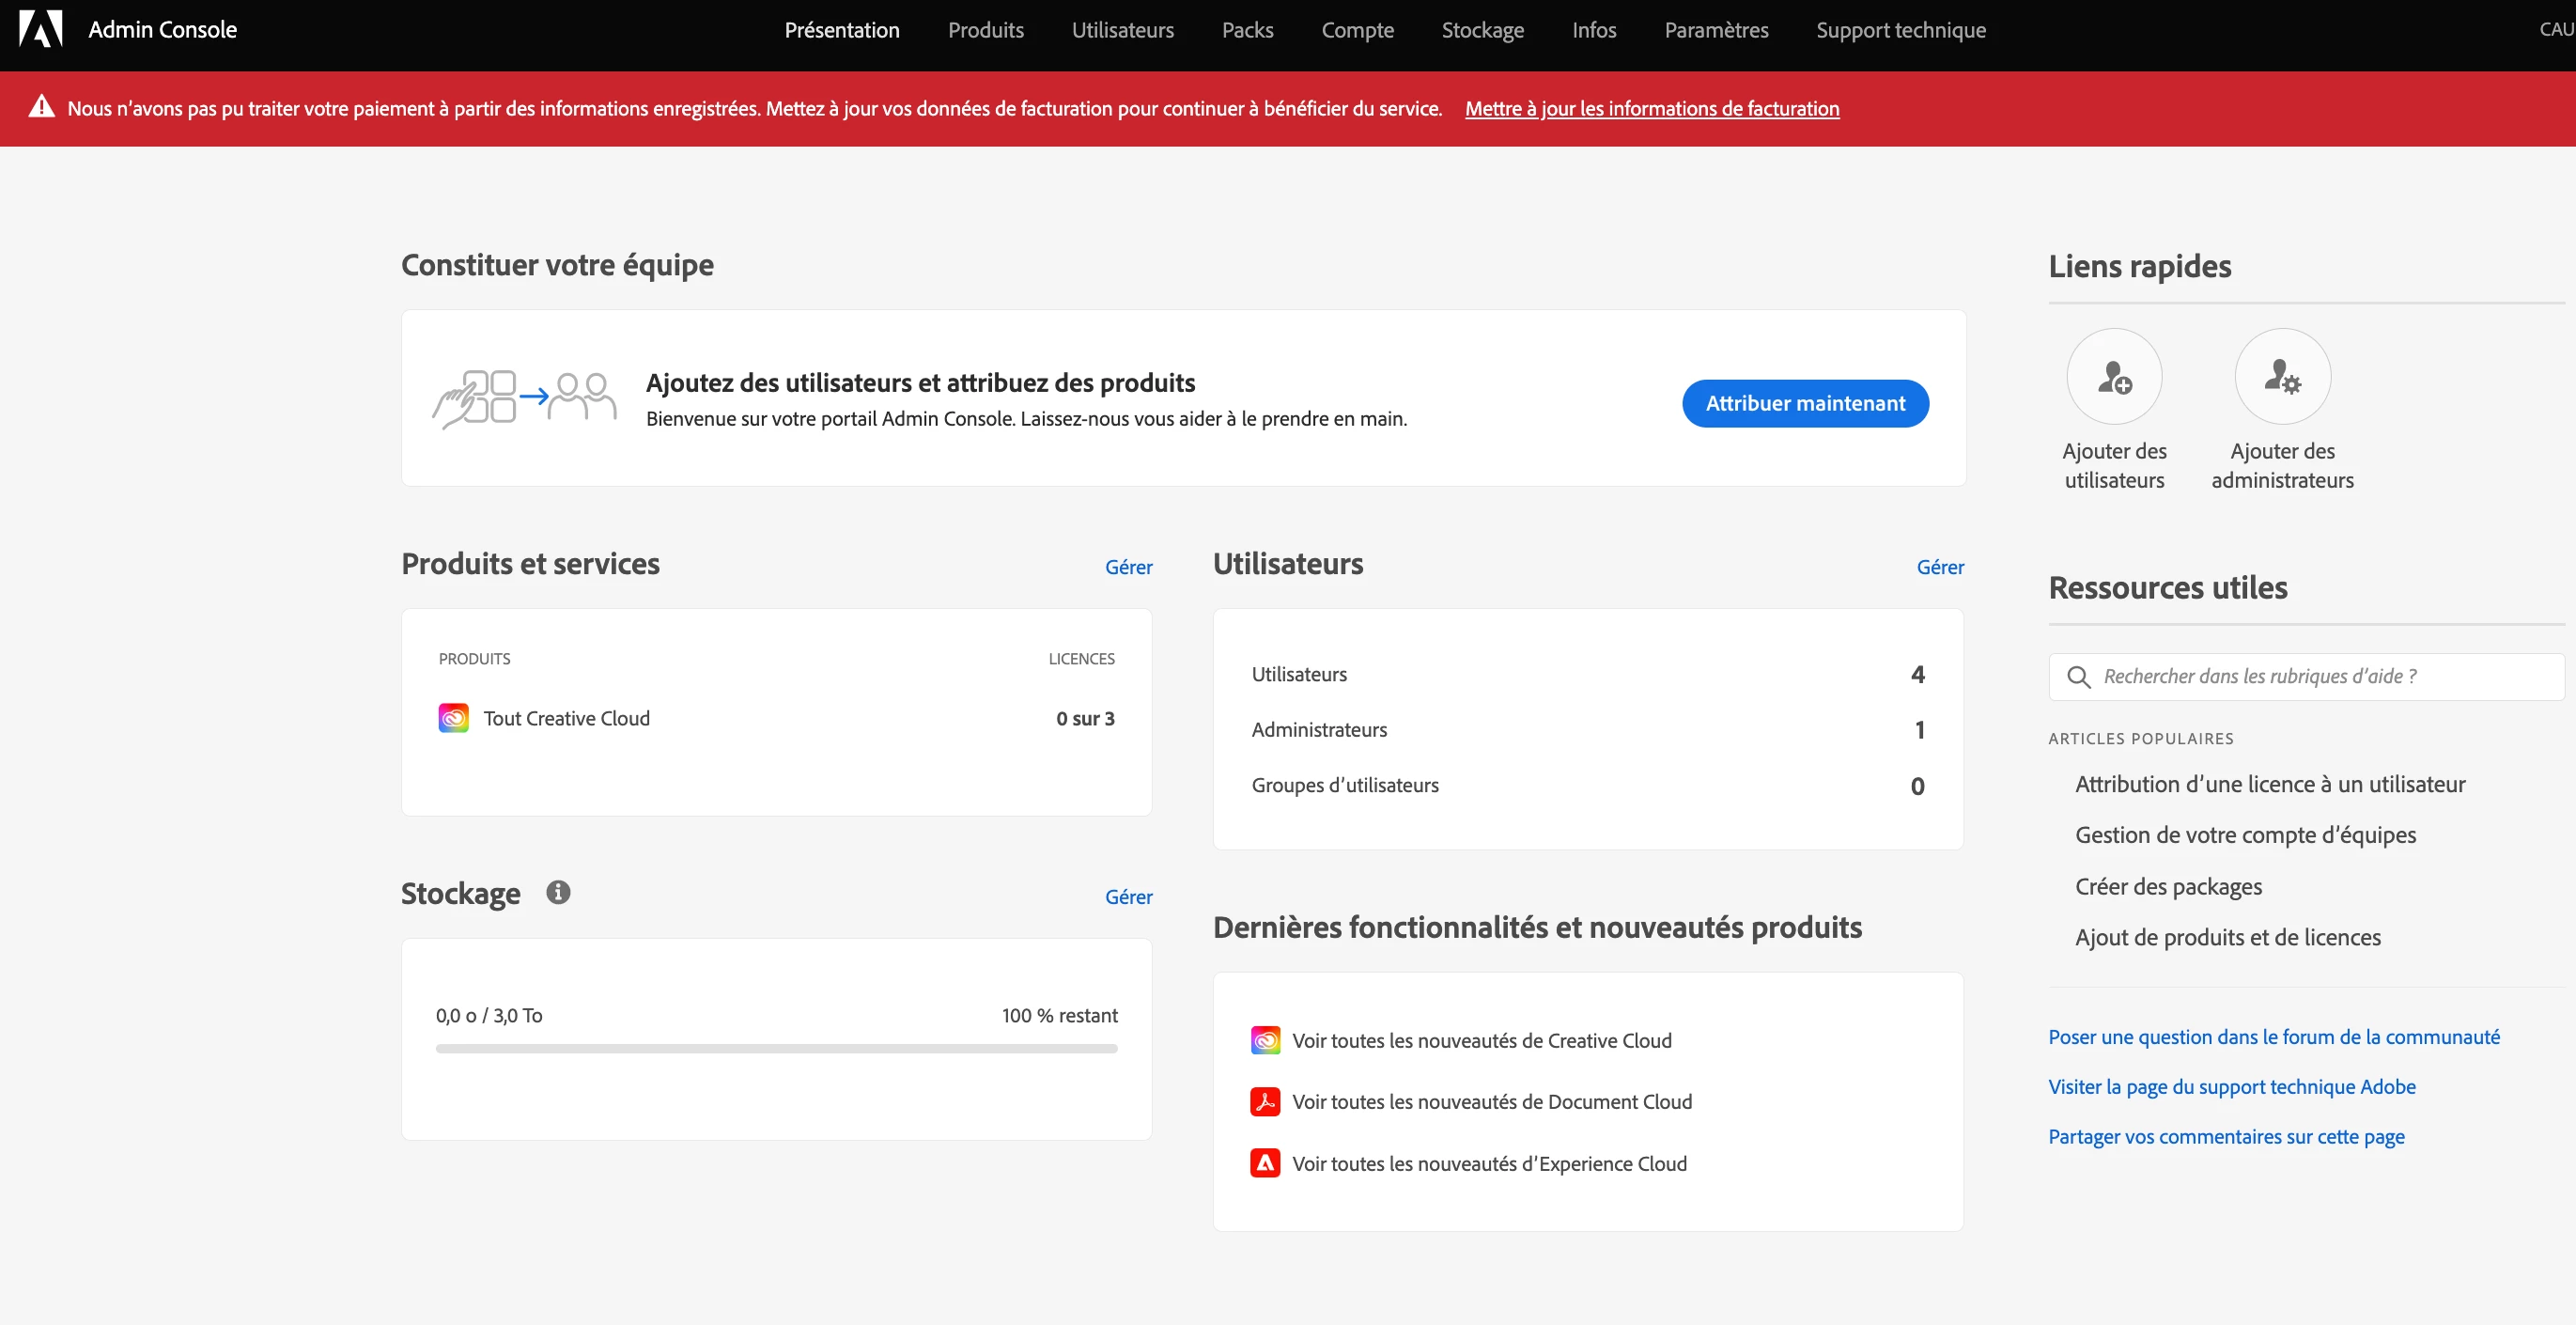
Task: Open the billing information update link
Action: pyautogui.click(x=1651, y=109)
